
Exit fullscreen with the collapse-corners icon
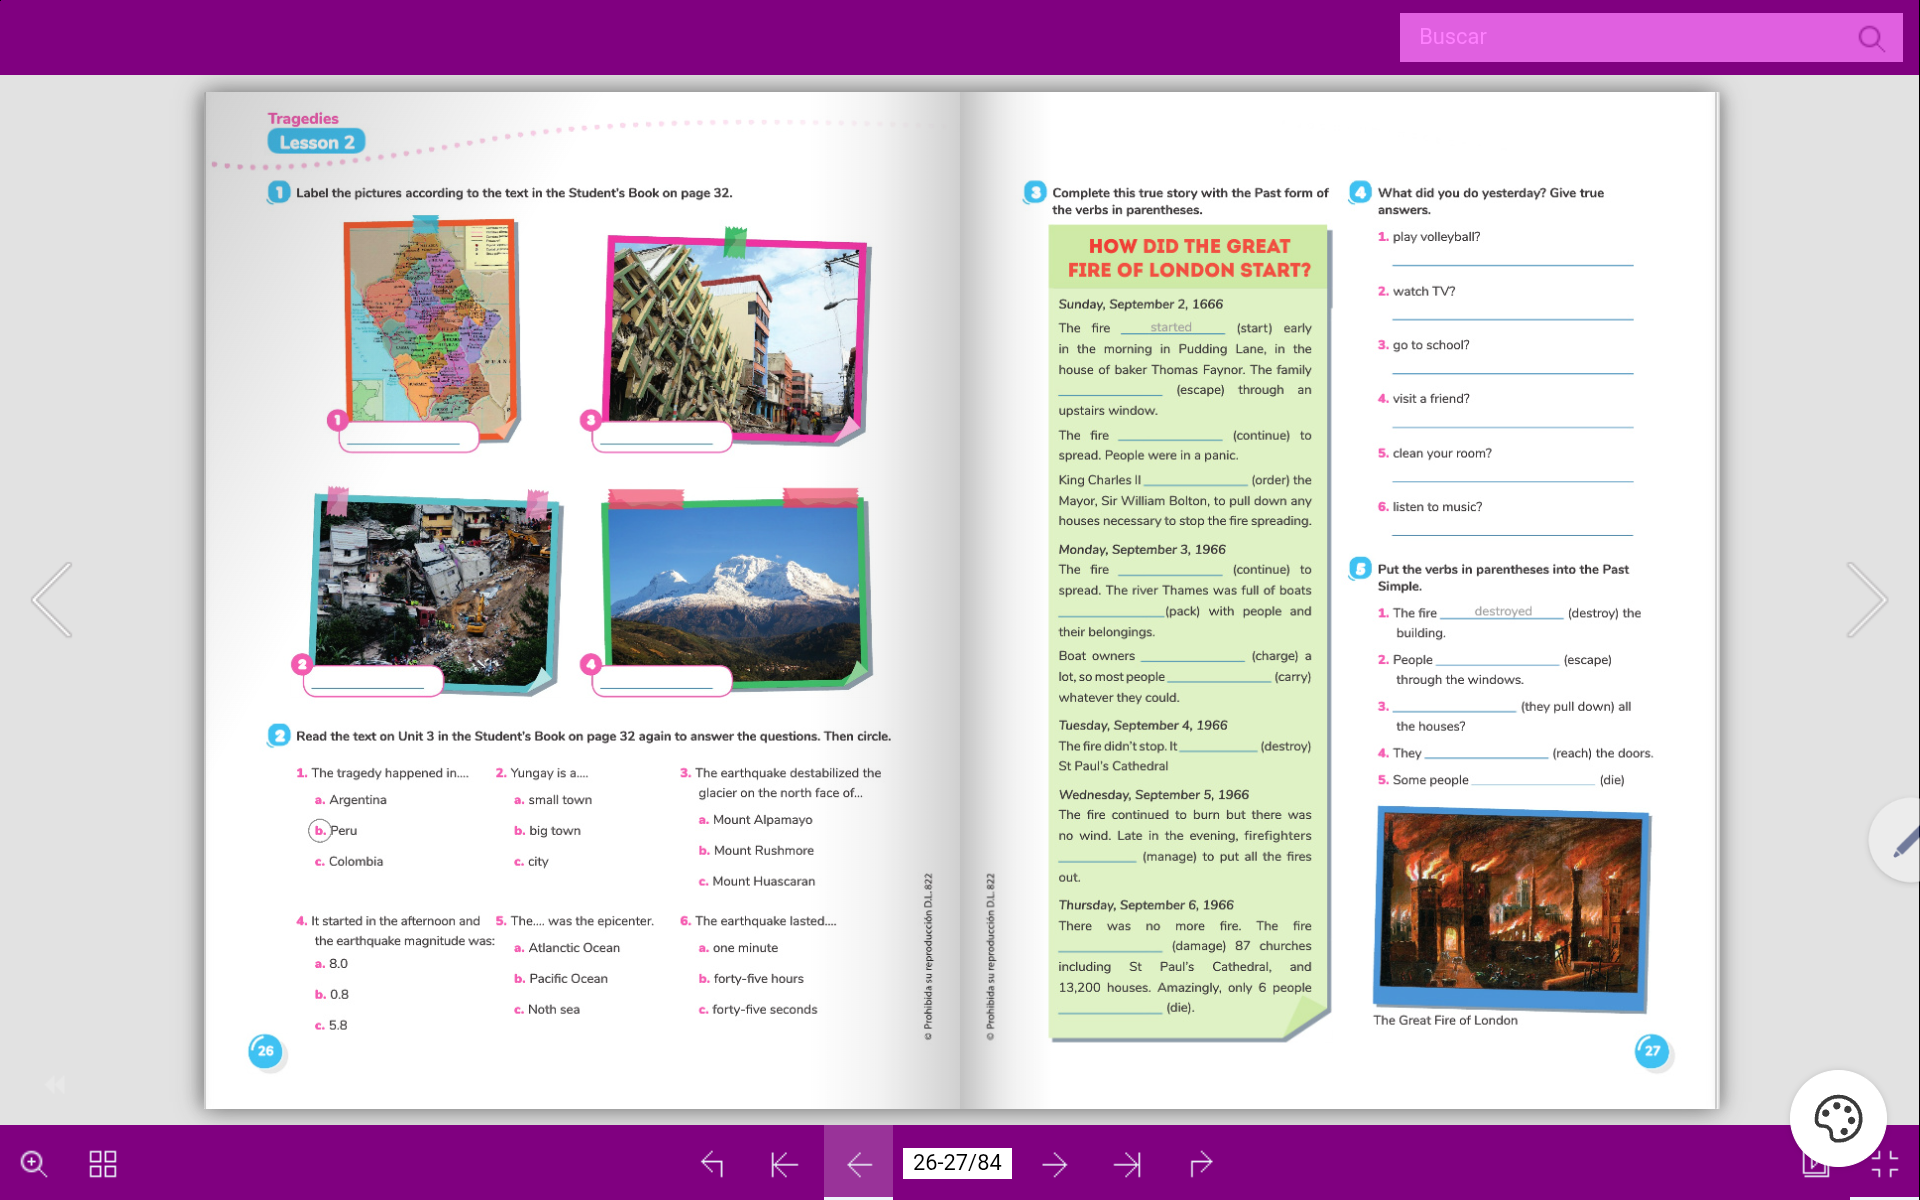tap(1884, 1165)
